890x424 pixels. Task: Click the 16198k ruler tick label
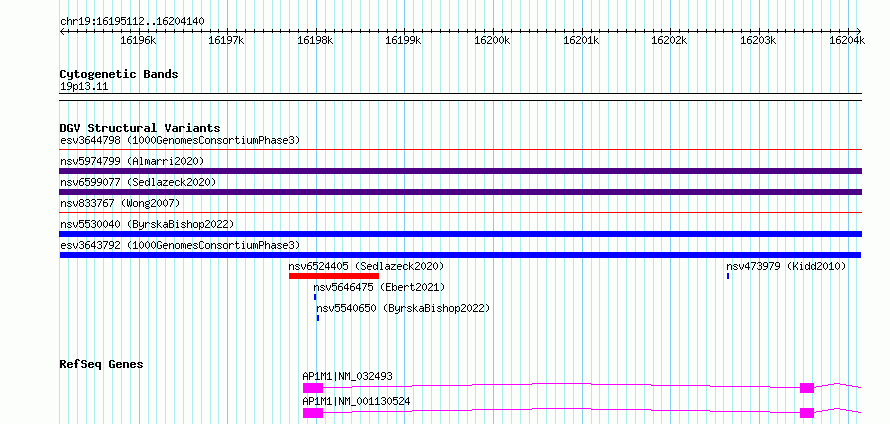coord(315,40)
